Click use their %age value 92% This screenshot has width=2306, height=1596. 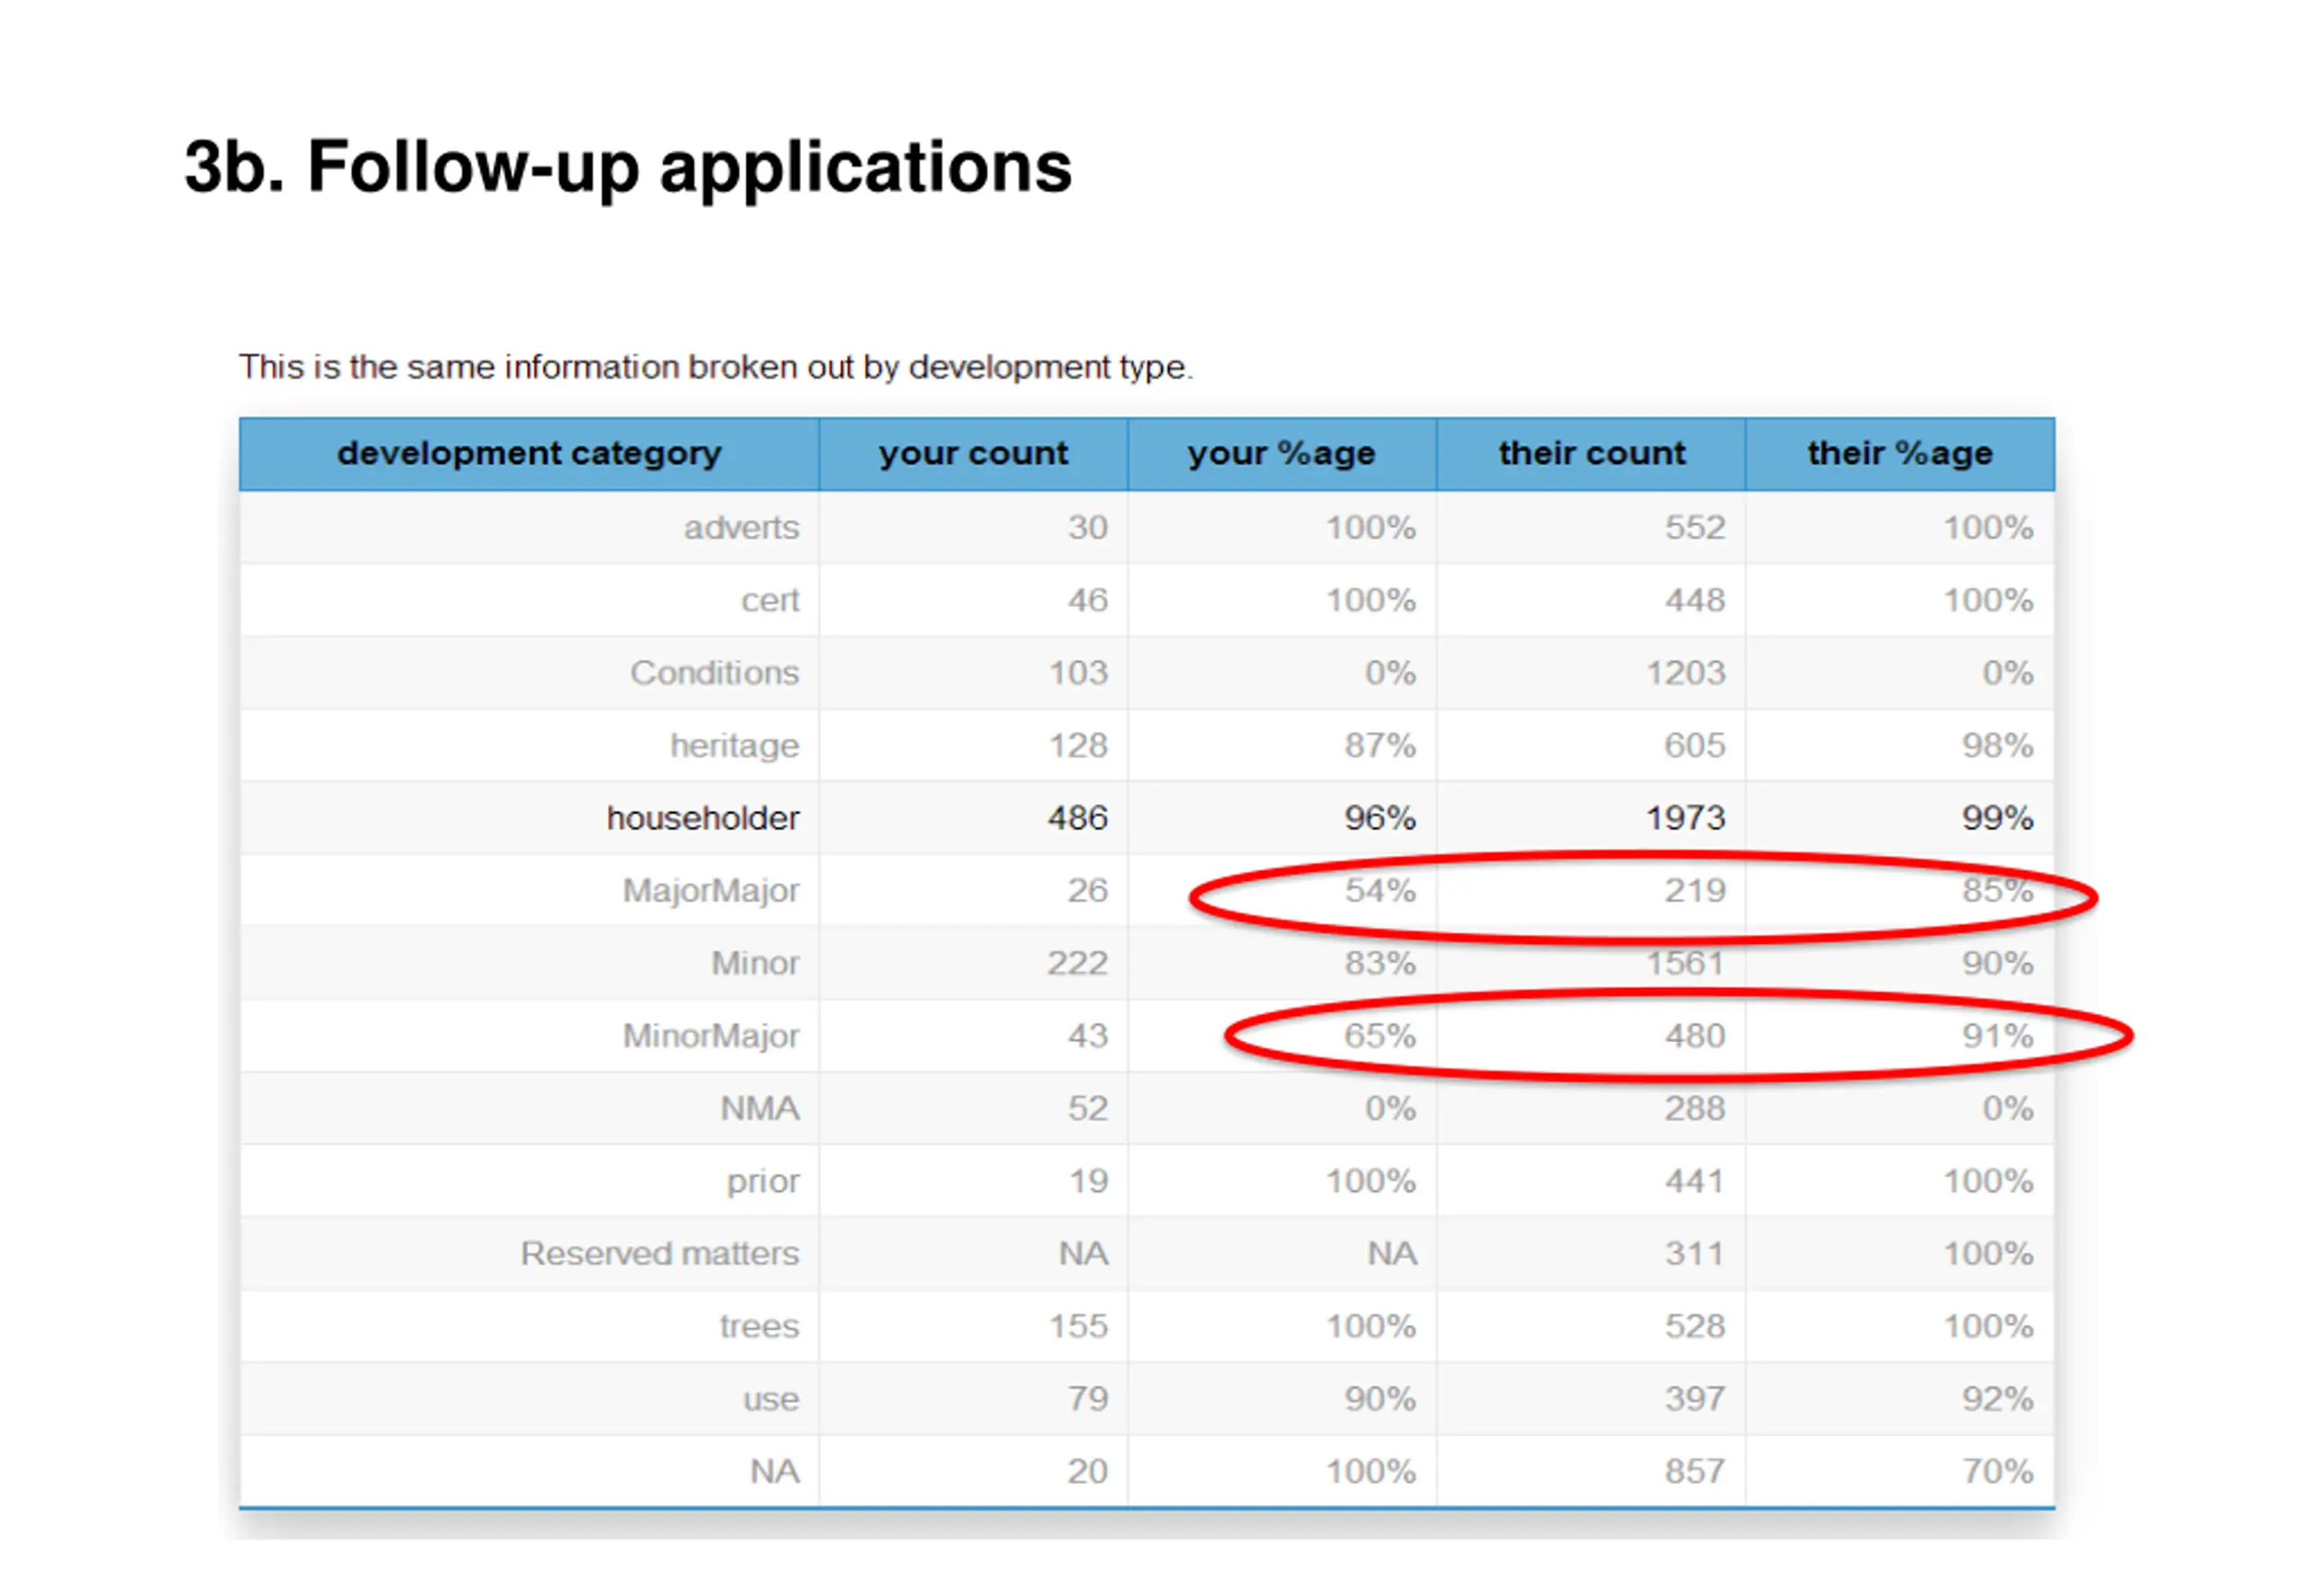click(x=1997, y=1398)
